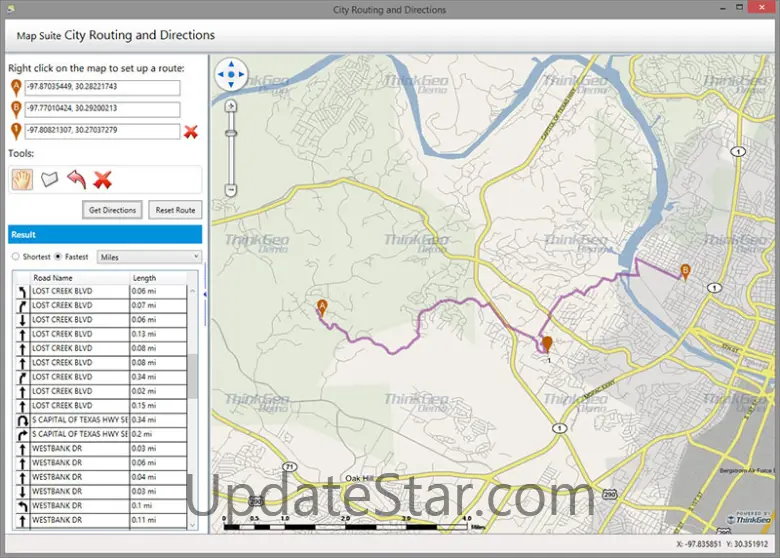Click the turn-right icon of the LOST CREEK BLVD 0.07 mi row
The width and height of the screenshot is (780, 558).
22,306
